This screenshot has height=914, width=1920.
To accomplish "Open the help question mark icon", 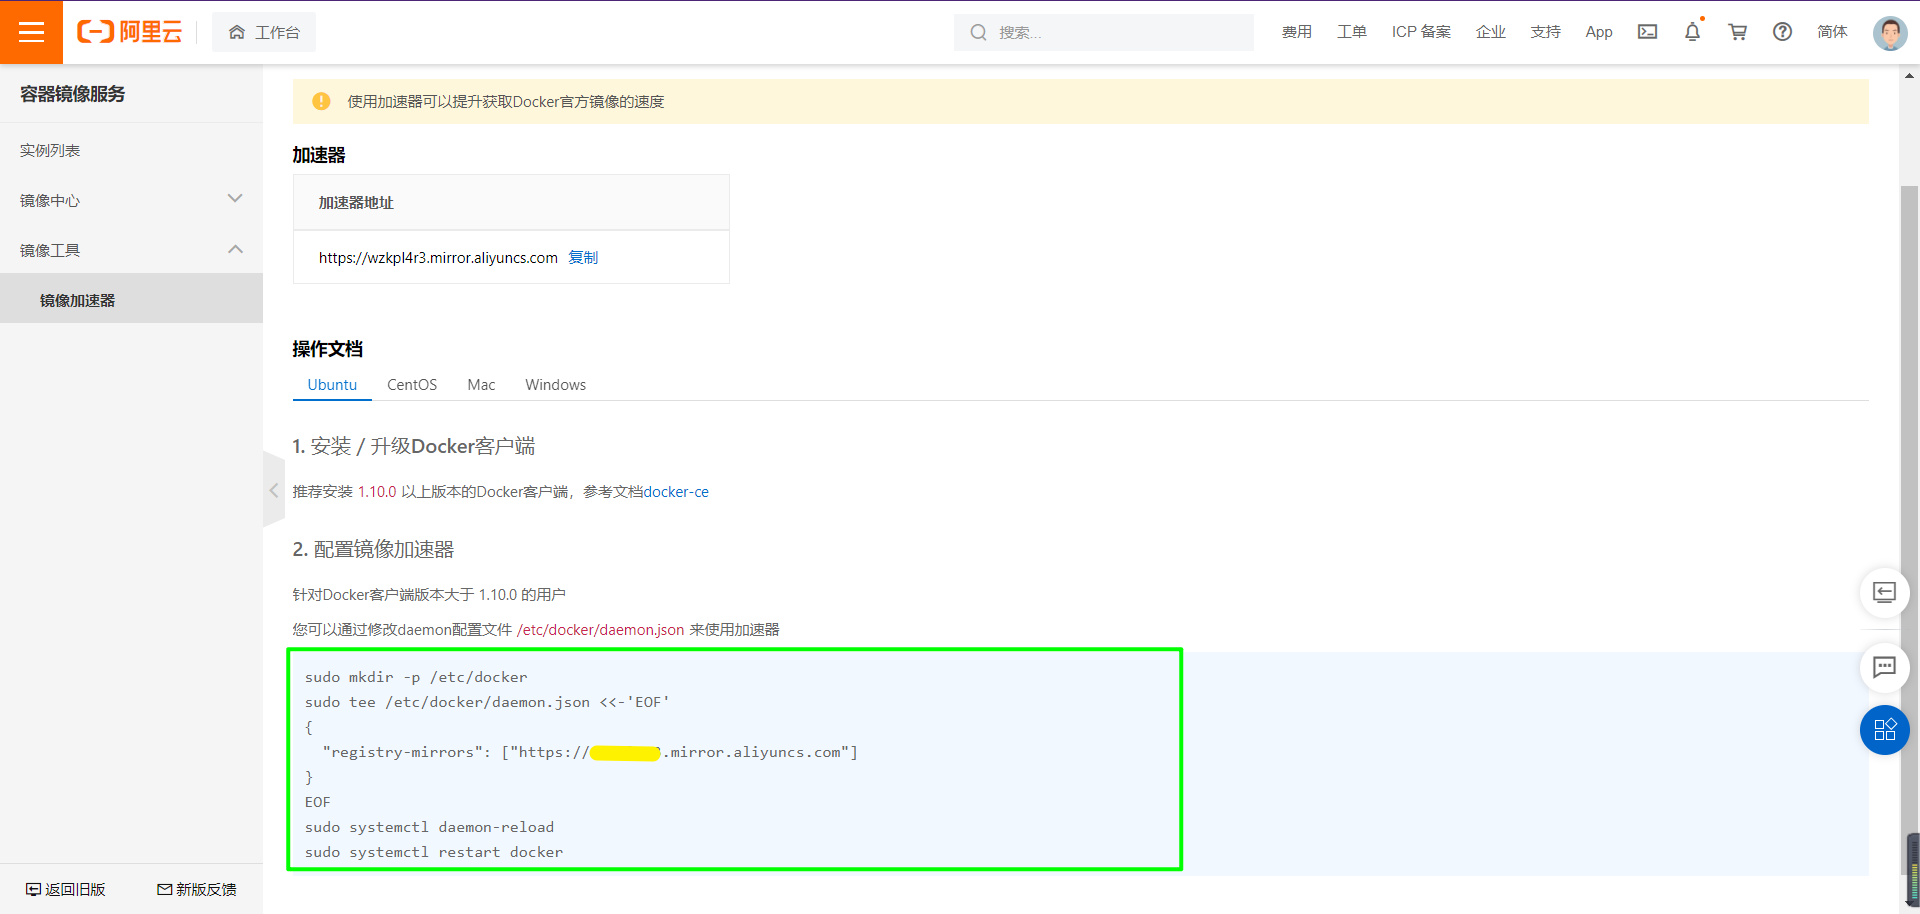I will click(1782, 32).
